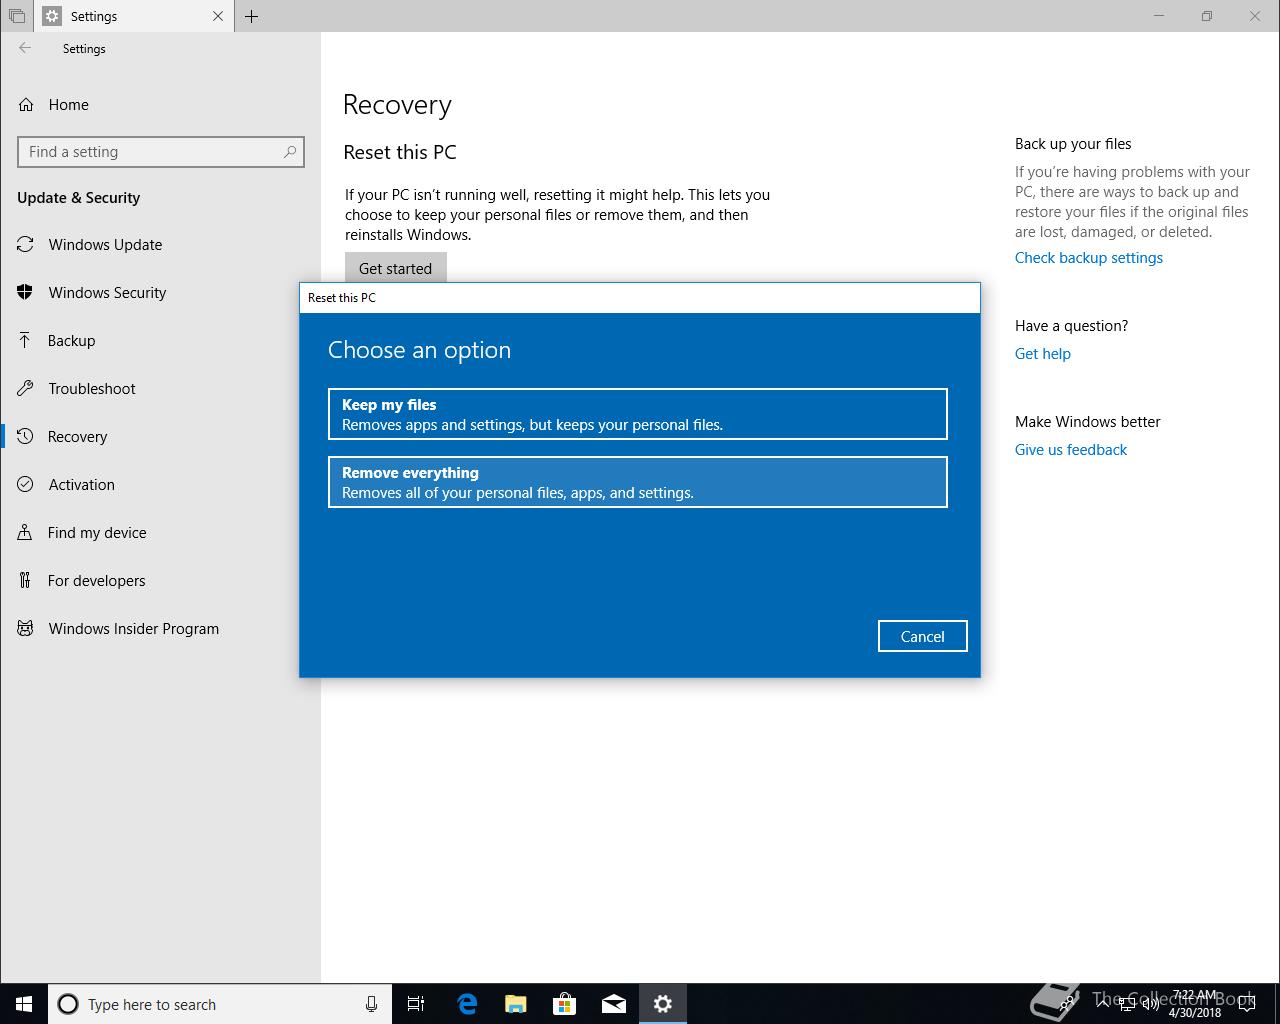
Task: Click the Activation checkmark circle icon
Action: pyautogui.click(x=26, y=485)
